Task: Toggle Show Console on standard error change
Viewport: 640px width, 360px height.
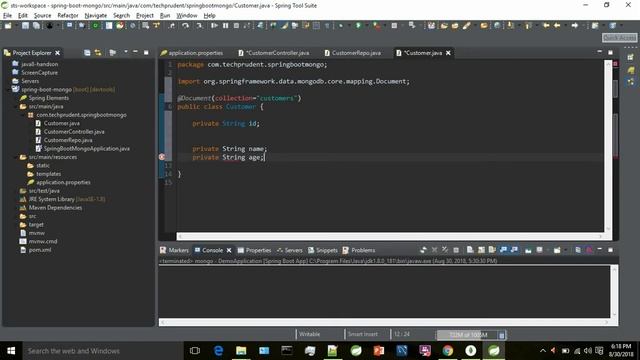Action: pyautogui.click(x=514, y=250)
